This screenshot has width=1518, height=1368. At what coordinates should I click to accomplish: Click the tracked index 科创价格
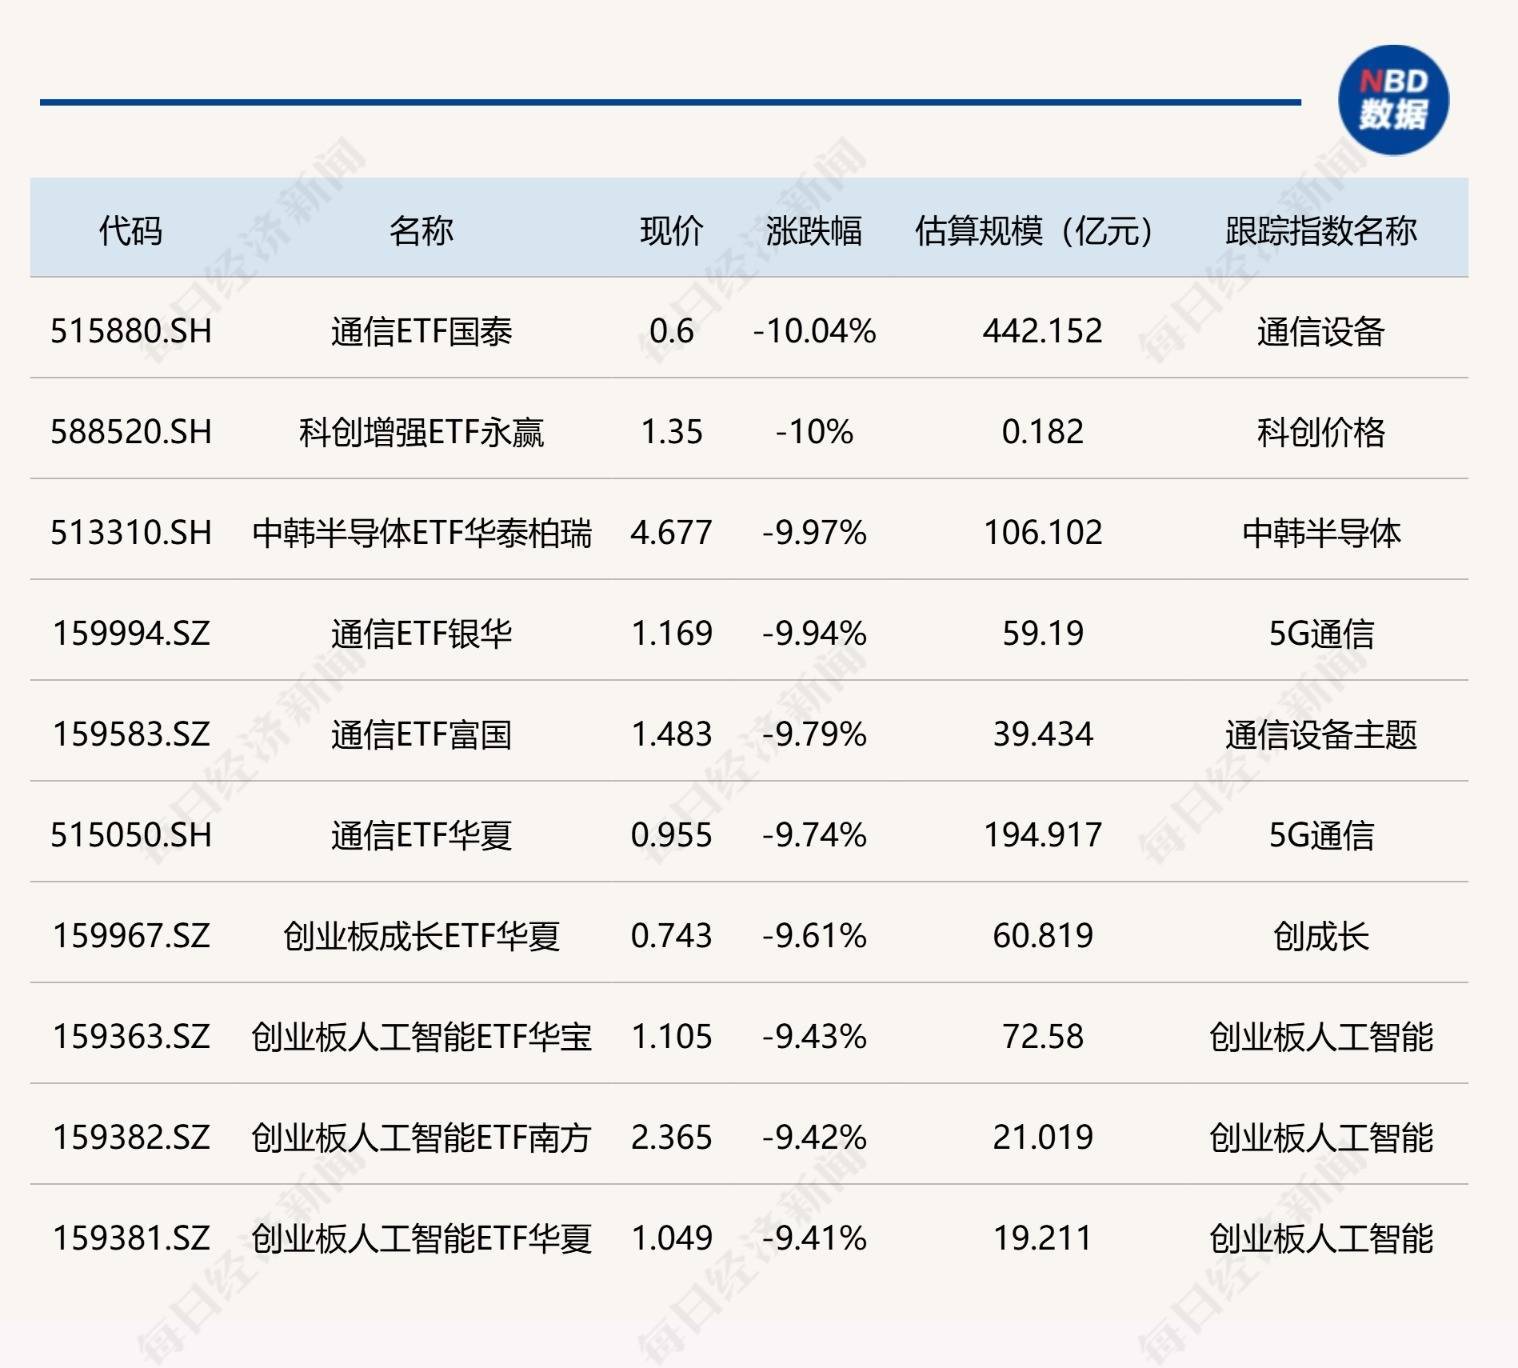1321,432
